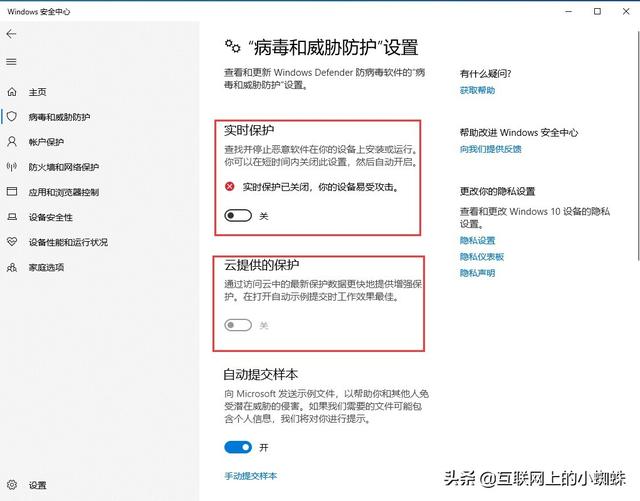Viewport: 640px width, 501px height.
Task: Open 防火墙和网络保护 section
Action: [64, 167]
